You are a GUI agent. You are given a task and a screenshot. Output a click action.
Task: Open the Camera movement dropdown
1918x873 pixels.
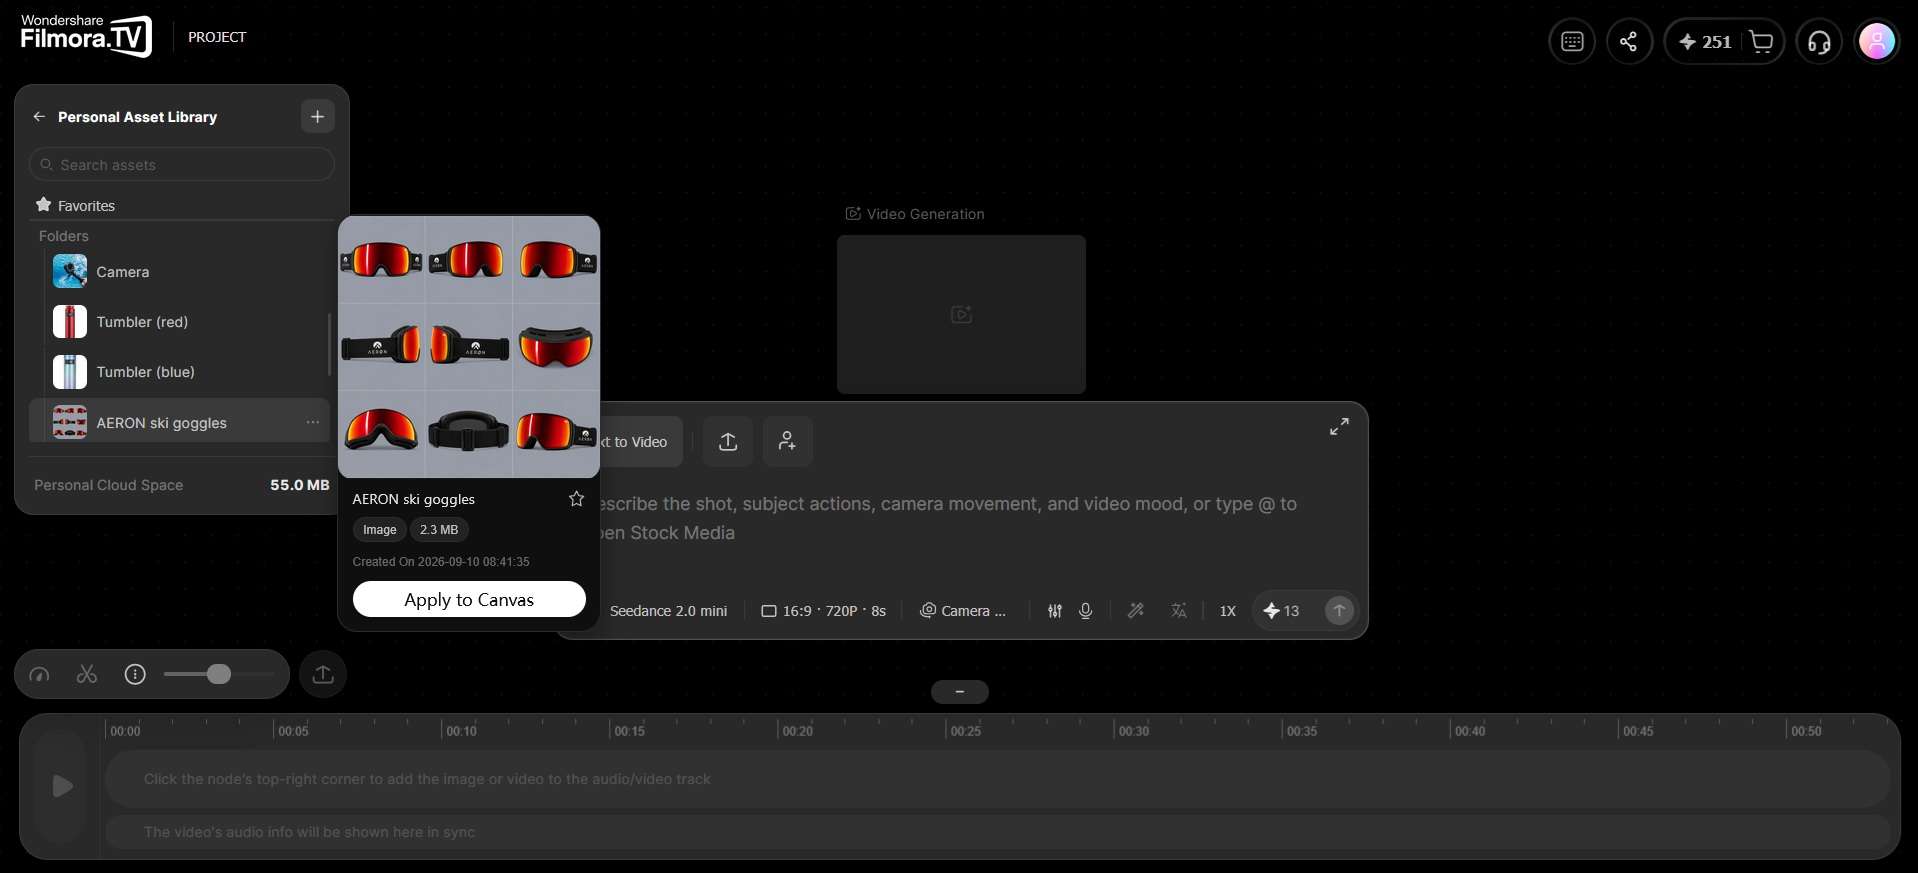point(963,611)
